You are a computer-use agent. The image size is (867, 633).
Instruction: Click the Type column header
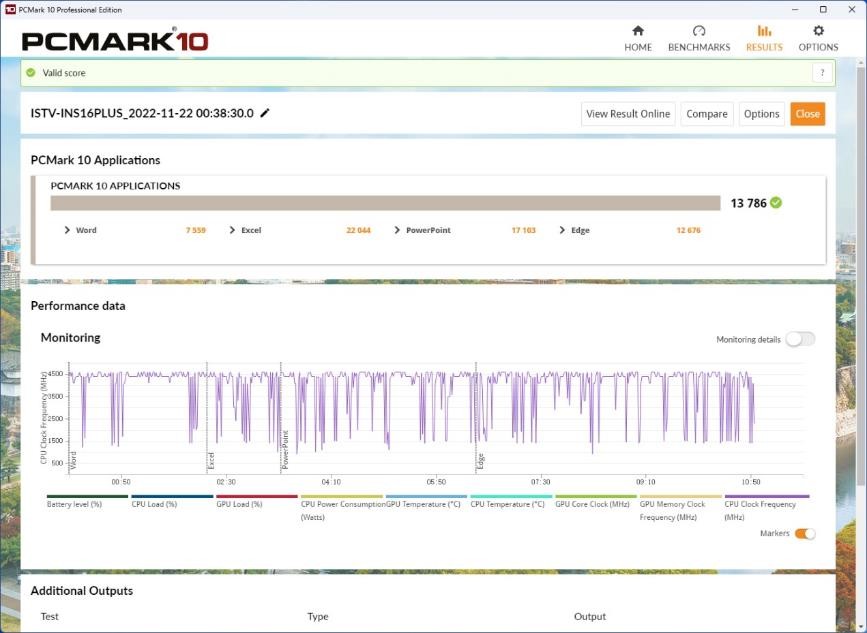click(x=318, y=616)
